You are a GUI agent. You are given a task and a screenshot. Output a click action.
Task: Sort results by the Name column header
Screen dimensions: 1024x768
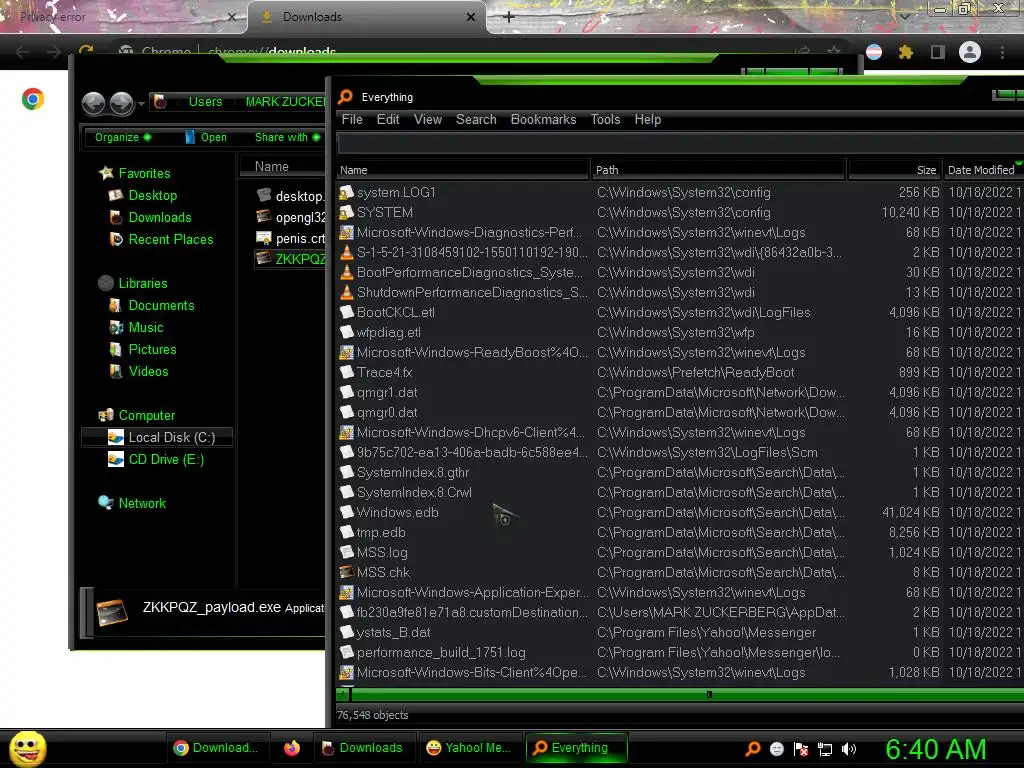(462, 170)
